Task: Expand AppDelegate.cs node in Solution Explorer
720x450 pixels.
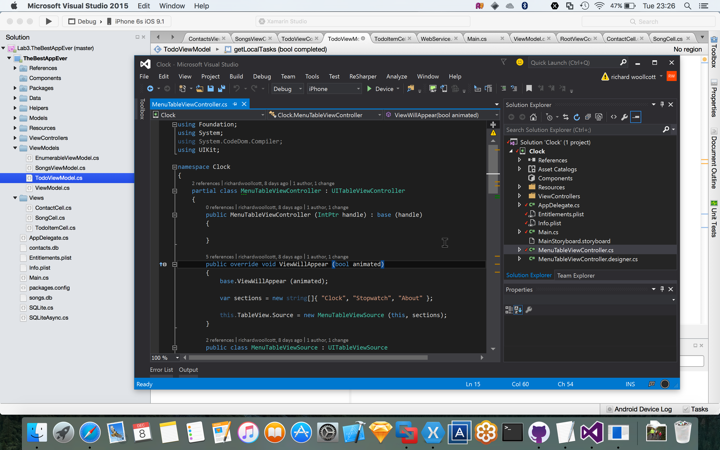Action: tap(519, 205)
